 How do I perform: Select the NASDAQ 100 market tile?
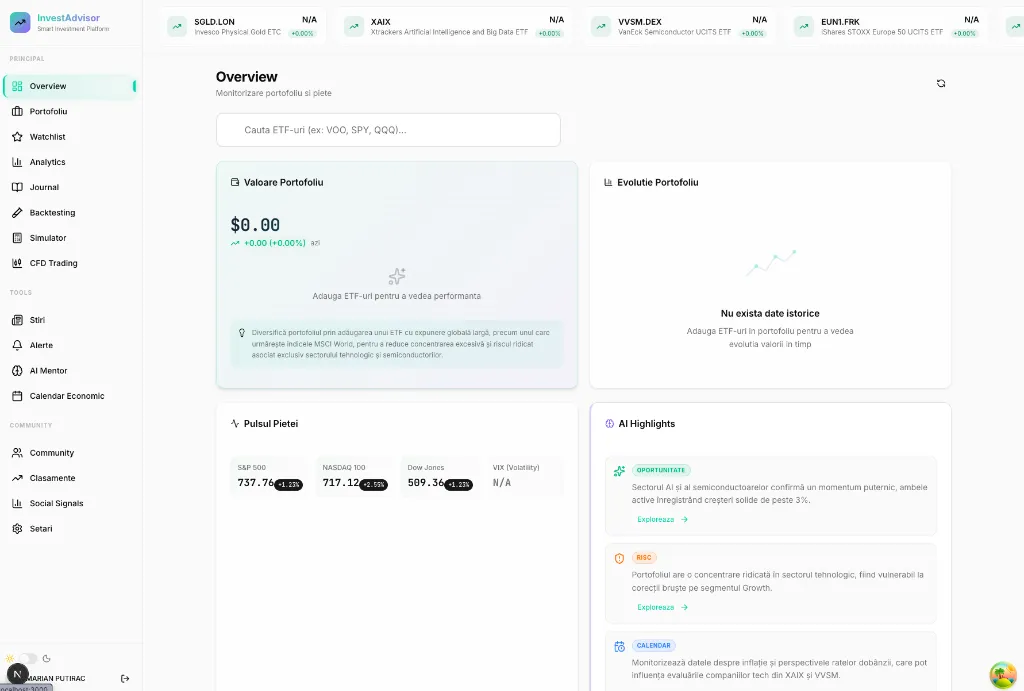(355, 477)
